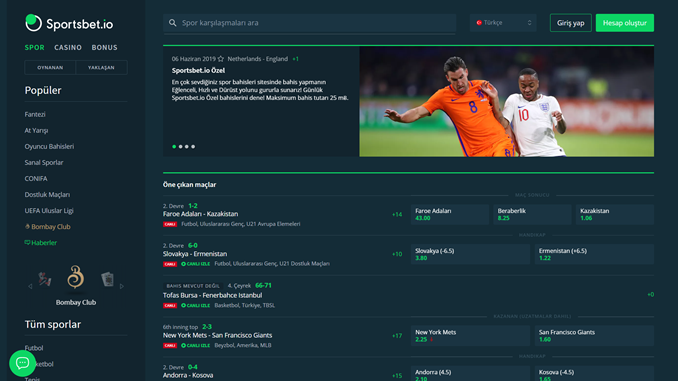Open UEFA Uluslar Ligi category

(49, 211)
